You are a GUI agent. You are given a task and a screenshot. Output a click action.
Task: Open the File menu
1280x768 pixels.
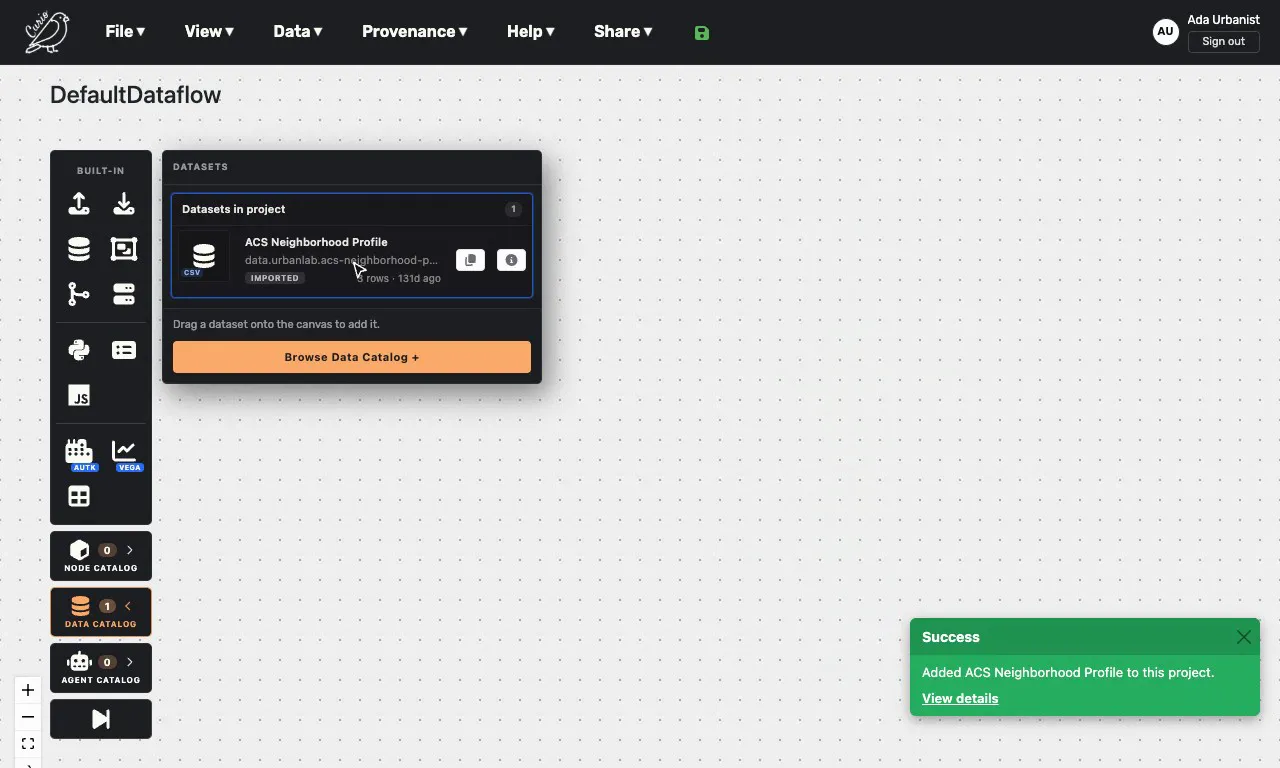click(x=125, y=31)
